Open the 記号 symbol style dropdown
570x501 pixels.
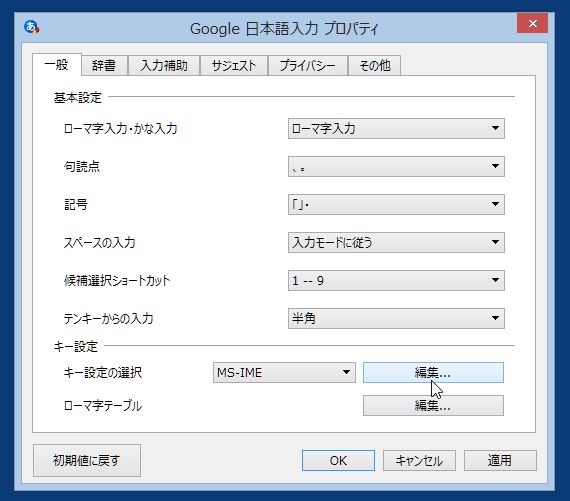coord(396,204)
